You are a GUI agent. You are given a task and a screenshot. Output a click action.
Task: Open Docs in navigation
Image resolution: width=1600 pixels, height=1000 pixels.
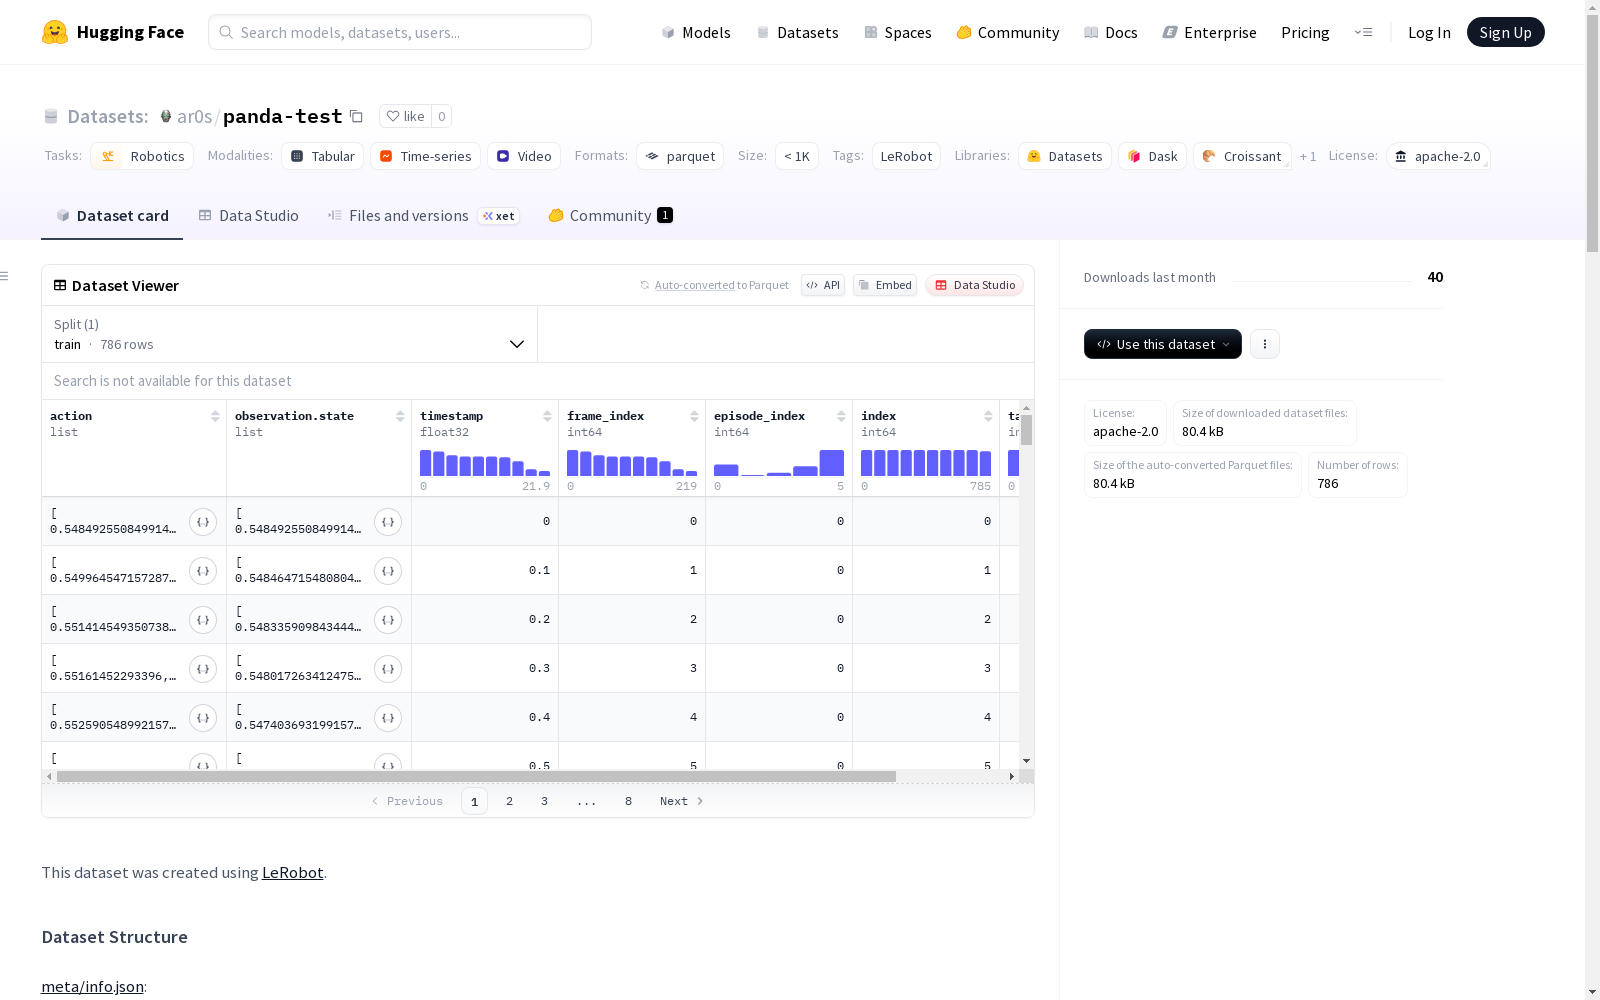tap(1111, 32)
